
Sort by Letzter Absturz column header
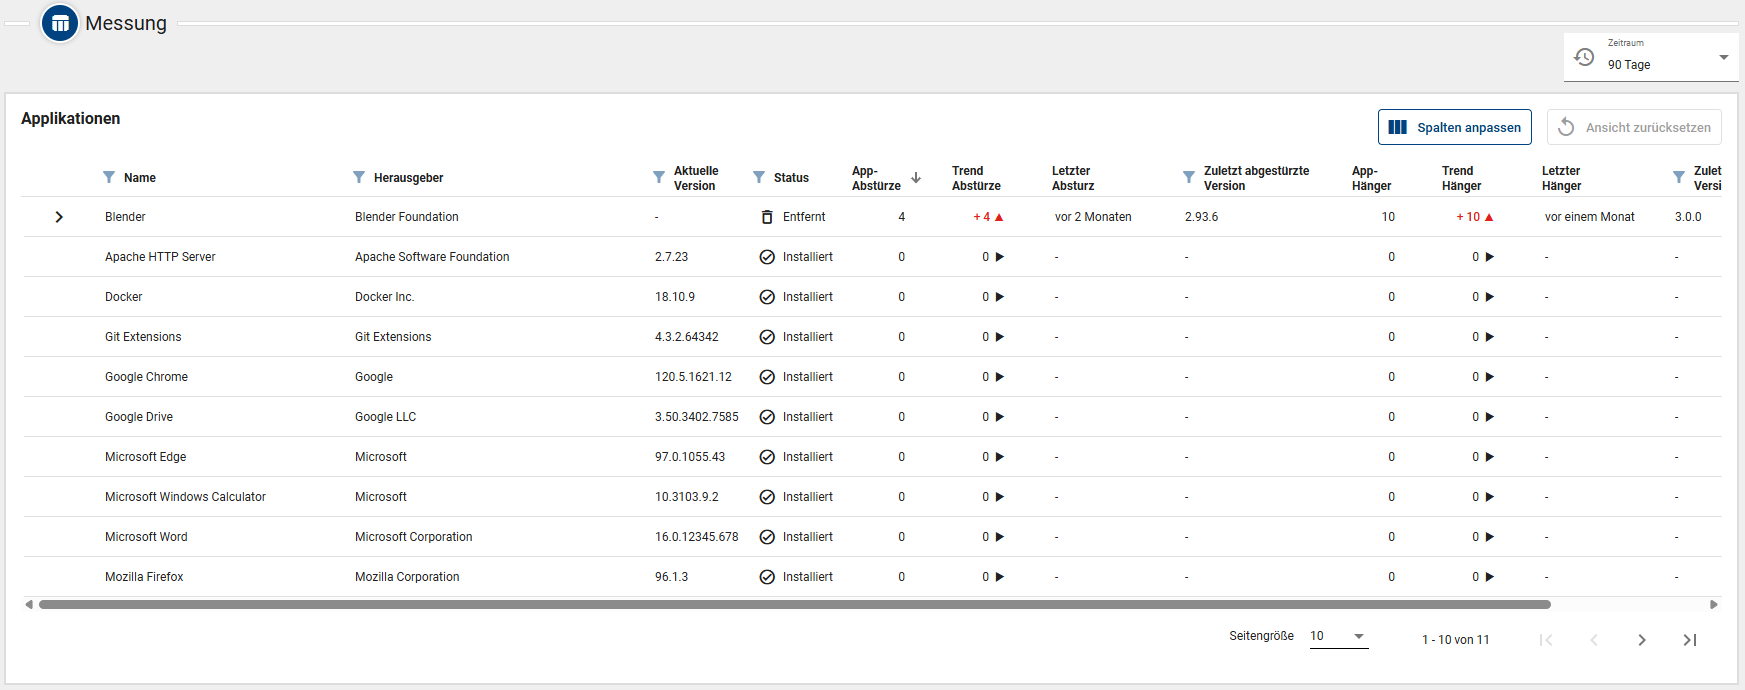[x=1072, y=178]
